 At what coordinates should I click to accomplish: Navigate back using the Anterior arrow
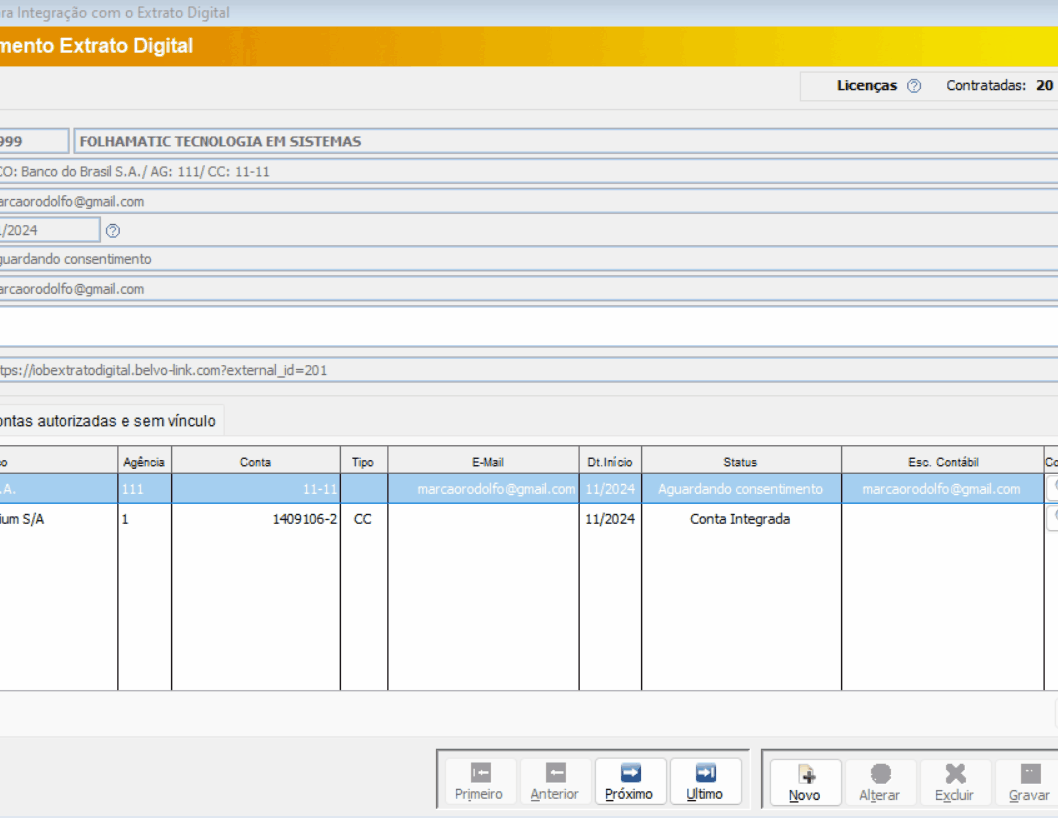555,773
